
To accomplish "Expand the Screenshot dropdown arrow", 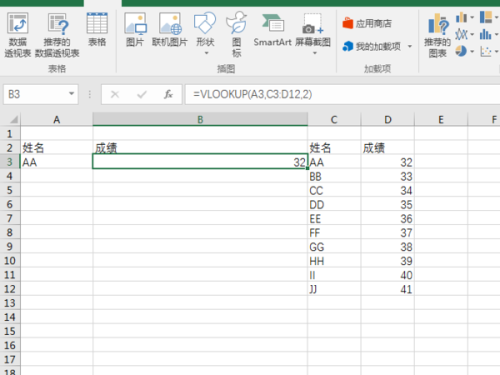I will 314,53.
